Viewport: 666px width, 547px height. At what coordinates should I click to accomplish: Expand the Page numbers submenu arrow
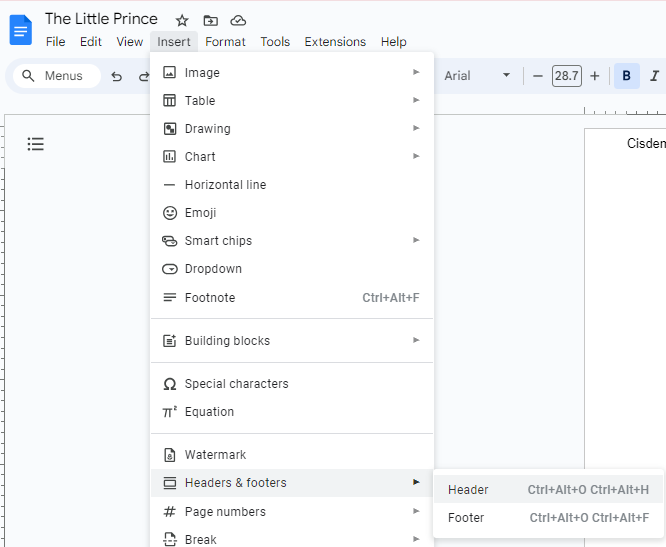416,511
